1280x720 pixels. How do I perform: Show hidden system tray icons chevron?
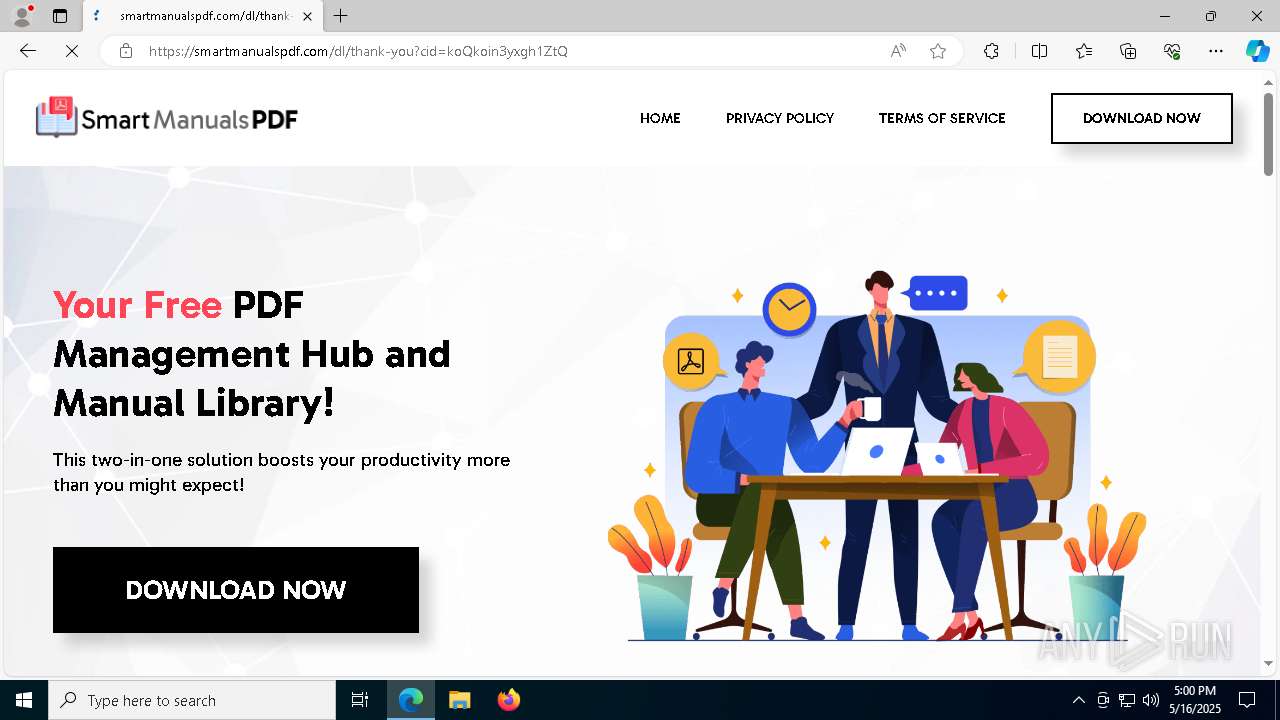tap(1078, 700)
